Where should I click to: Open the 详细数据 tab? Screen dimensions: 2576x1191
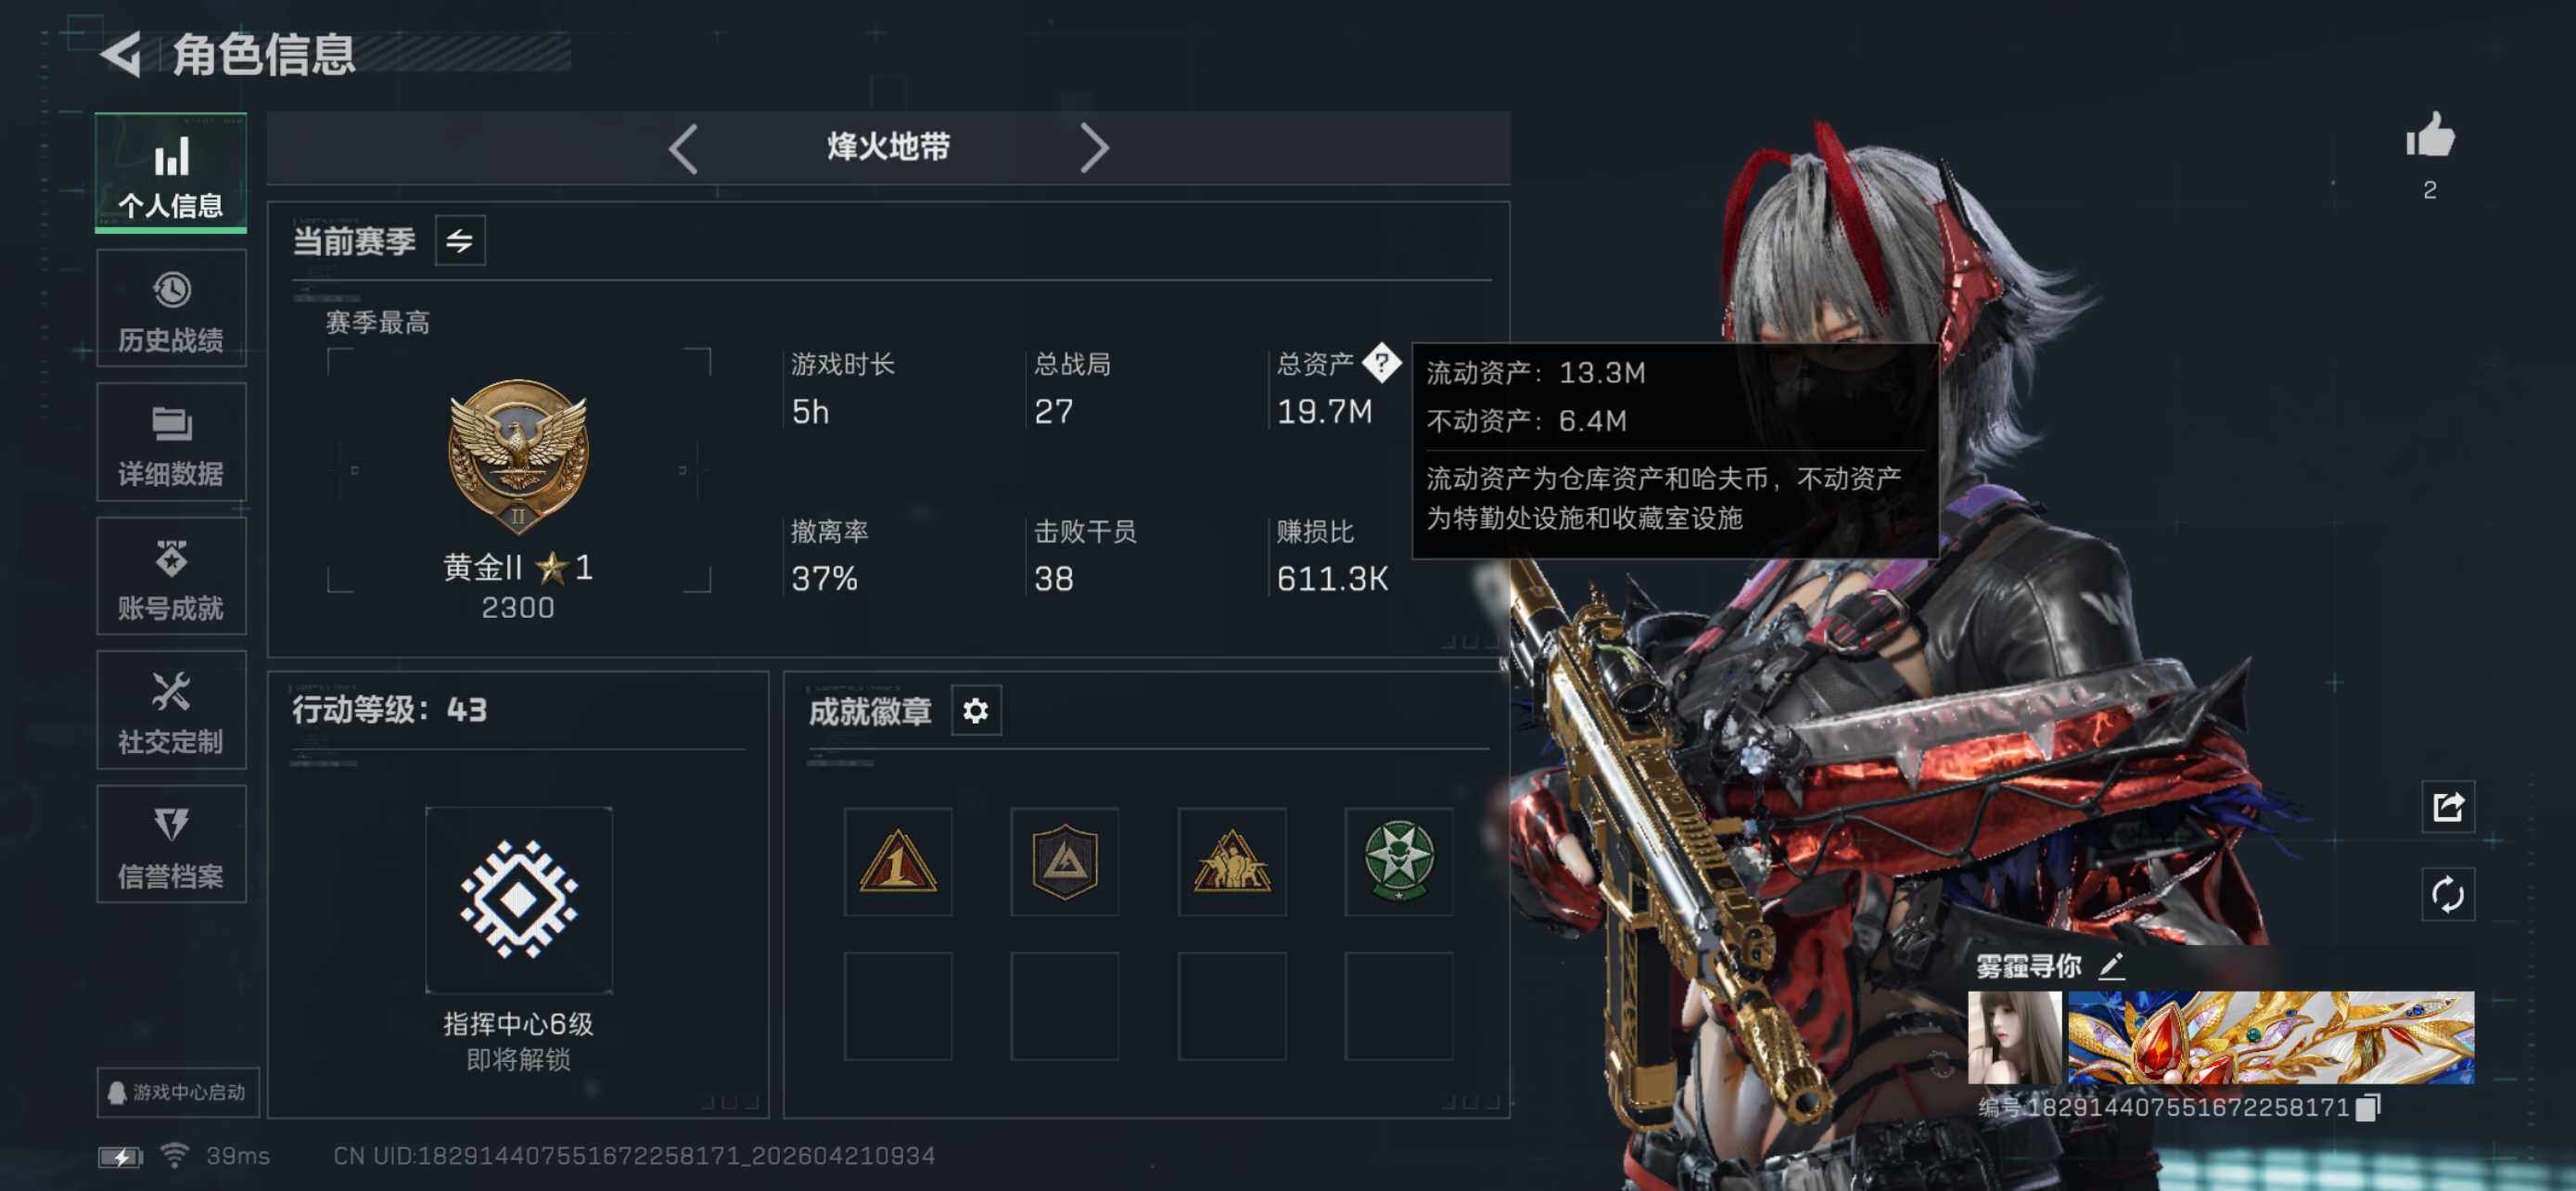(x=171, y=442)
